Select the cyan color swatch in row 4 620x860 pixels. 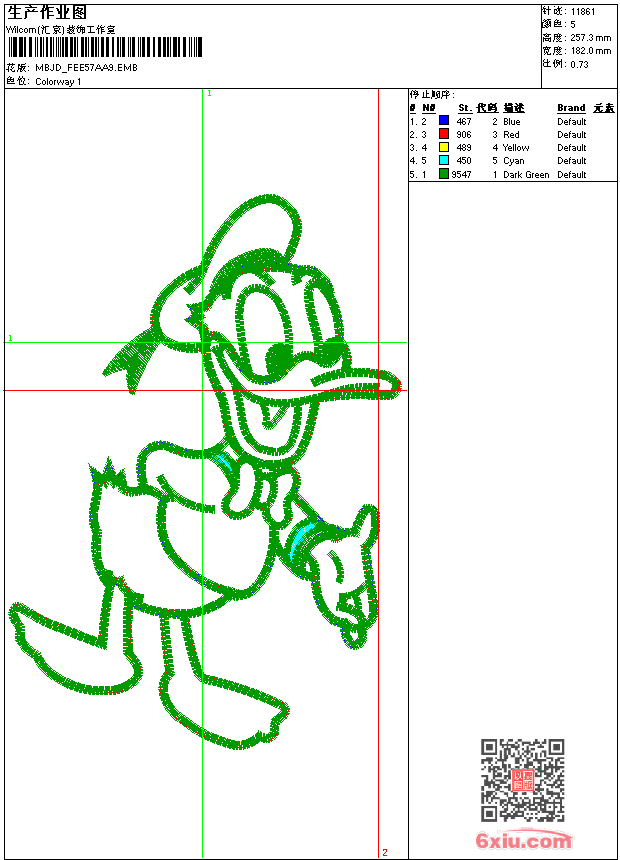coord(444,160)
